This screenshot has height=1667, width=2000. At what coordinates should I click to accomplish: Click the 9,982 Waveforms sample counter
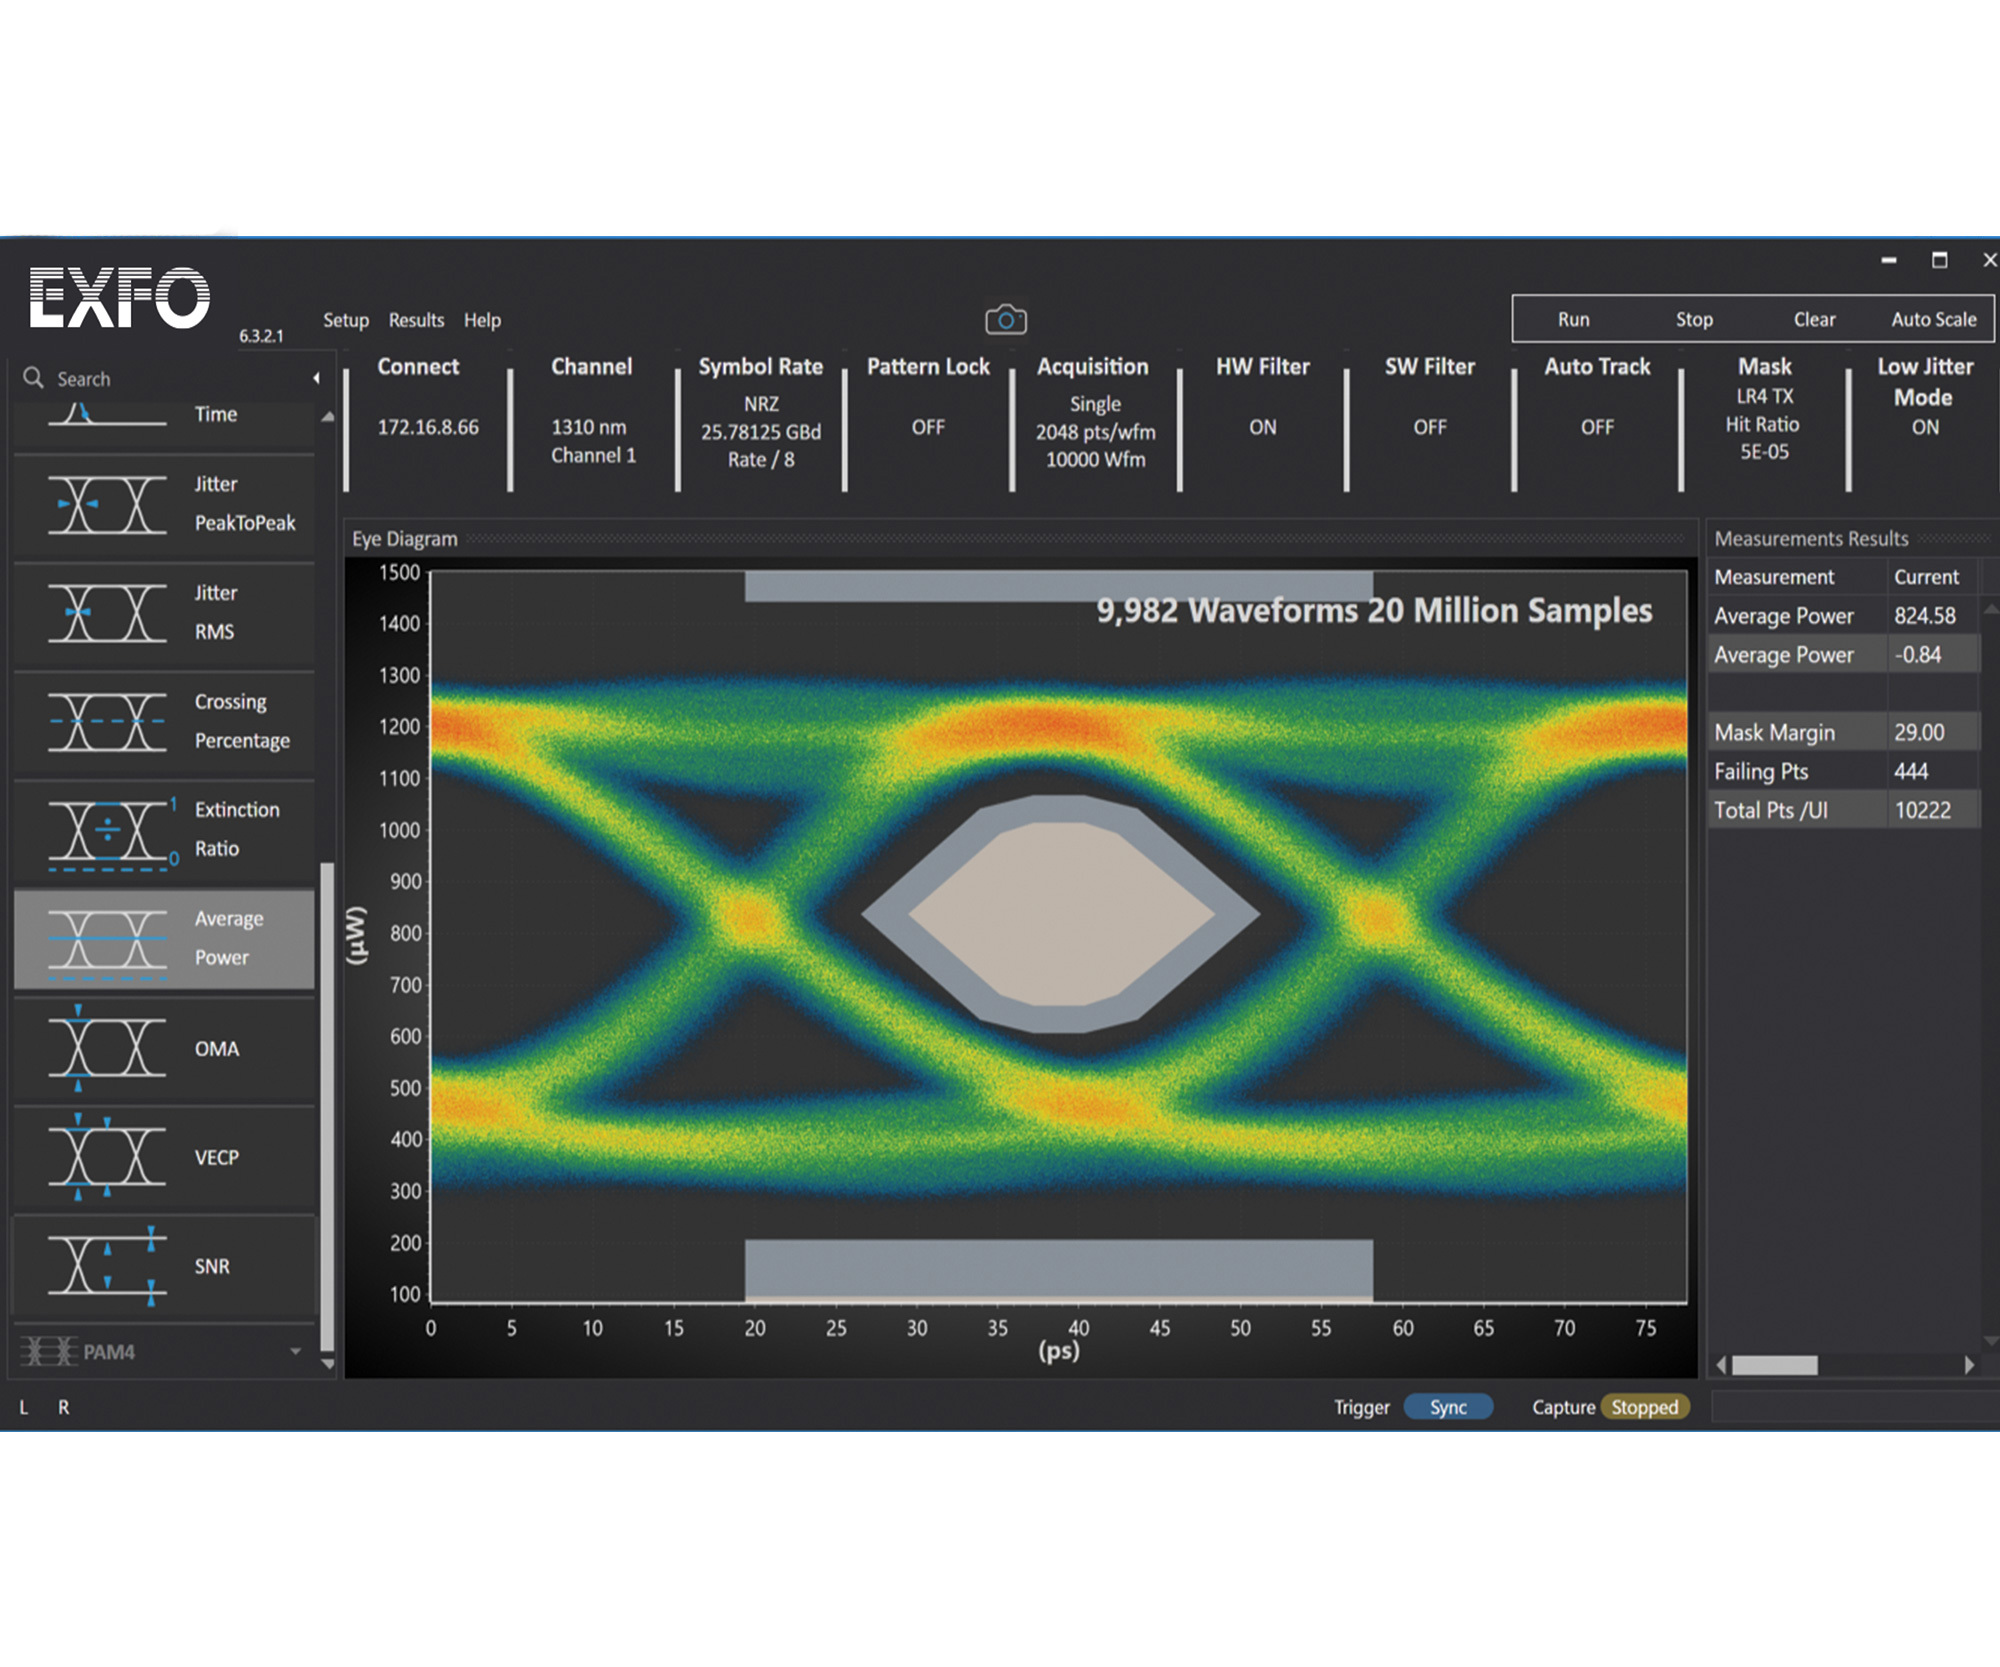pyautogui.click(x=1374, y=610)
